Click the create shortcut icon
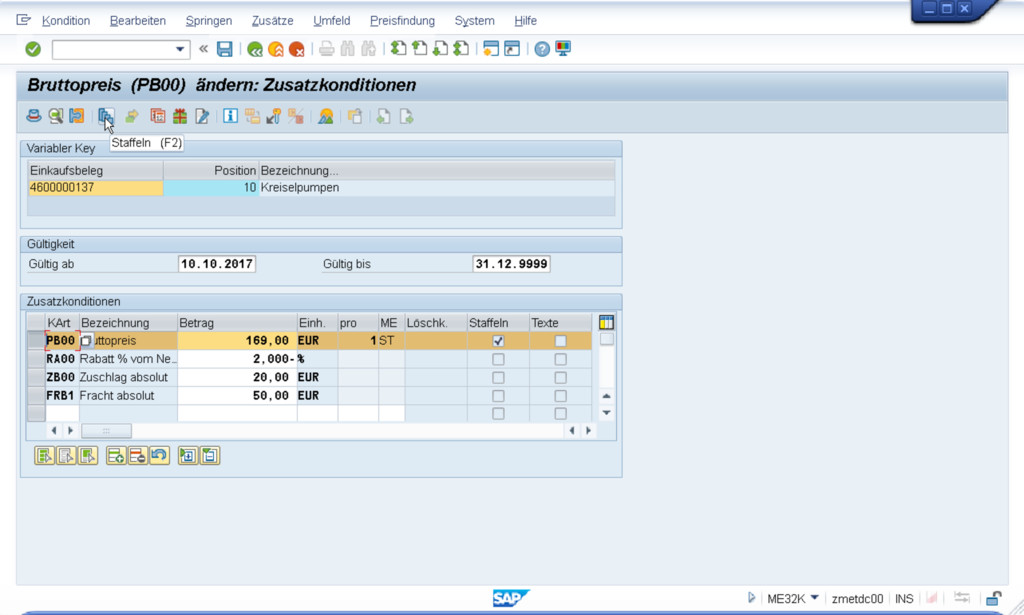 pyautogui.click(x=512, y=48)
